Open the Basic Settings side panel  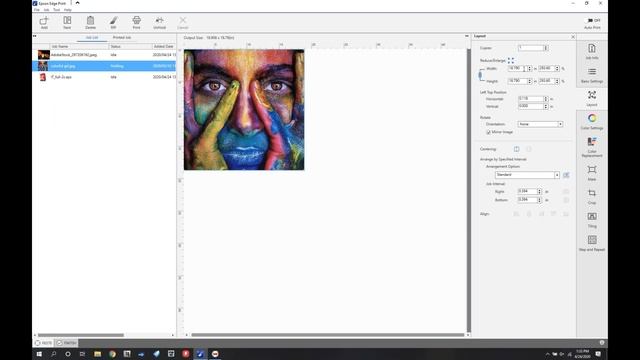coord(592,75)
